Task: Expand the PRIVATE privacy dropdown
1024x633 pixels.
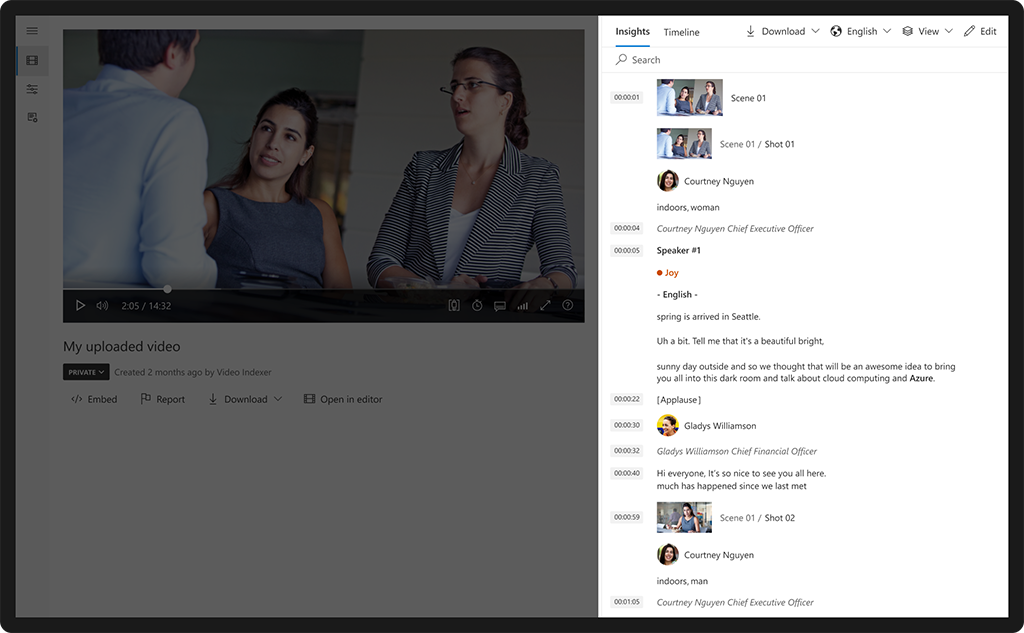Action: pos(85,371)
